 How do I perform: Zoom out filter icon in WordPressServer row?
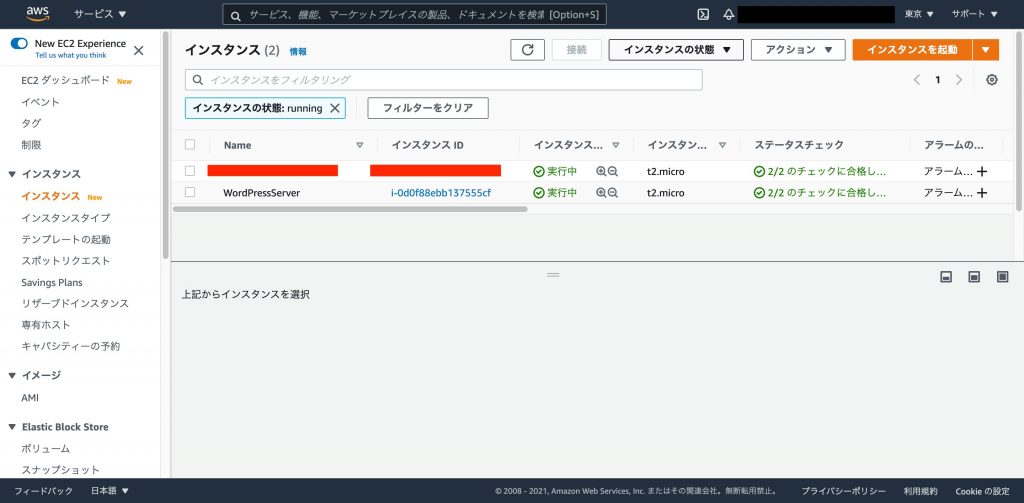(x=613, y=193)
